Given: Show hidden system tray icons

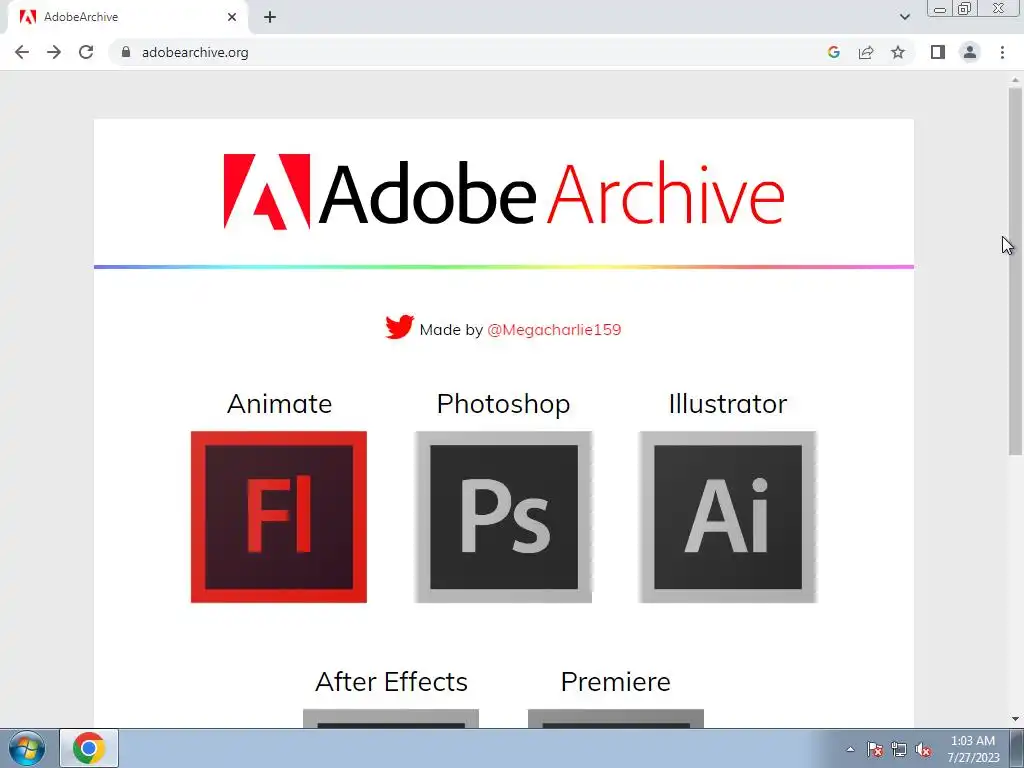Looking at the screenshot, I should click(850, 749).
